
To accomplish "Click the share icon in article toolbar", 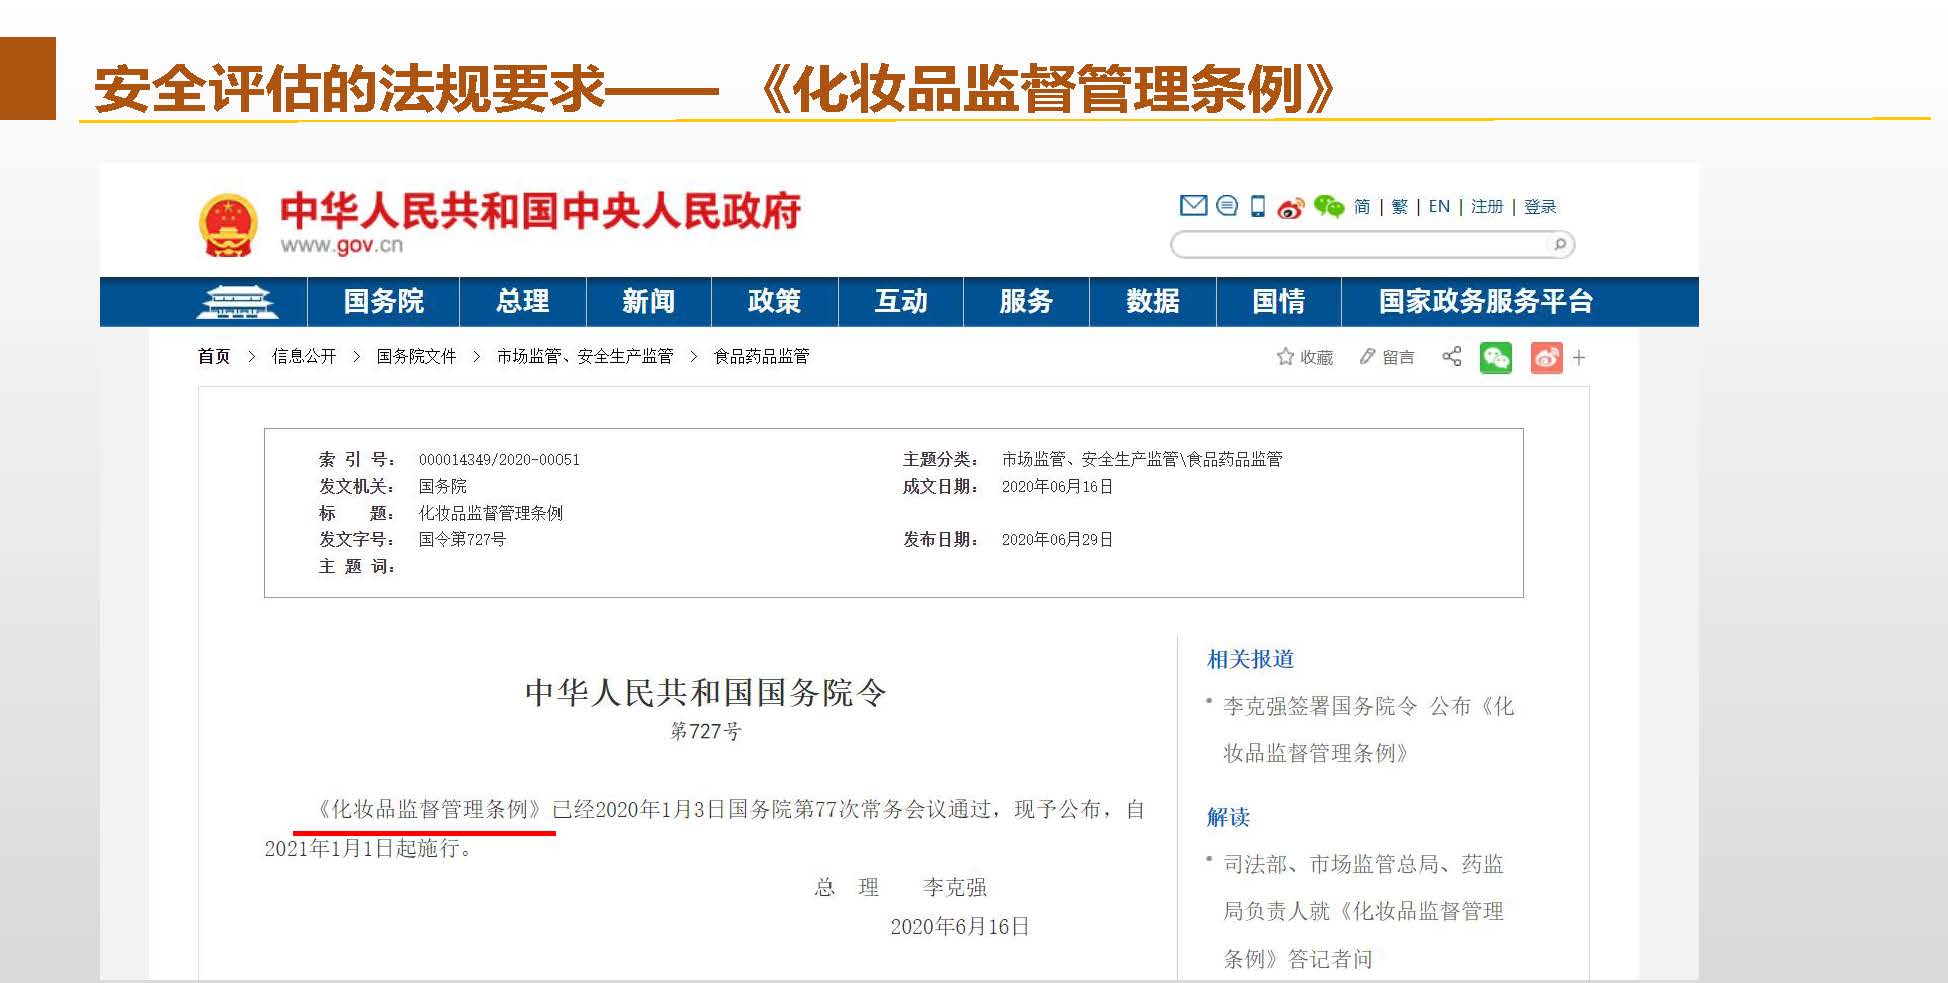I will point(1451,357).
